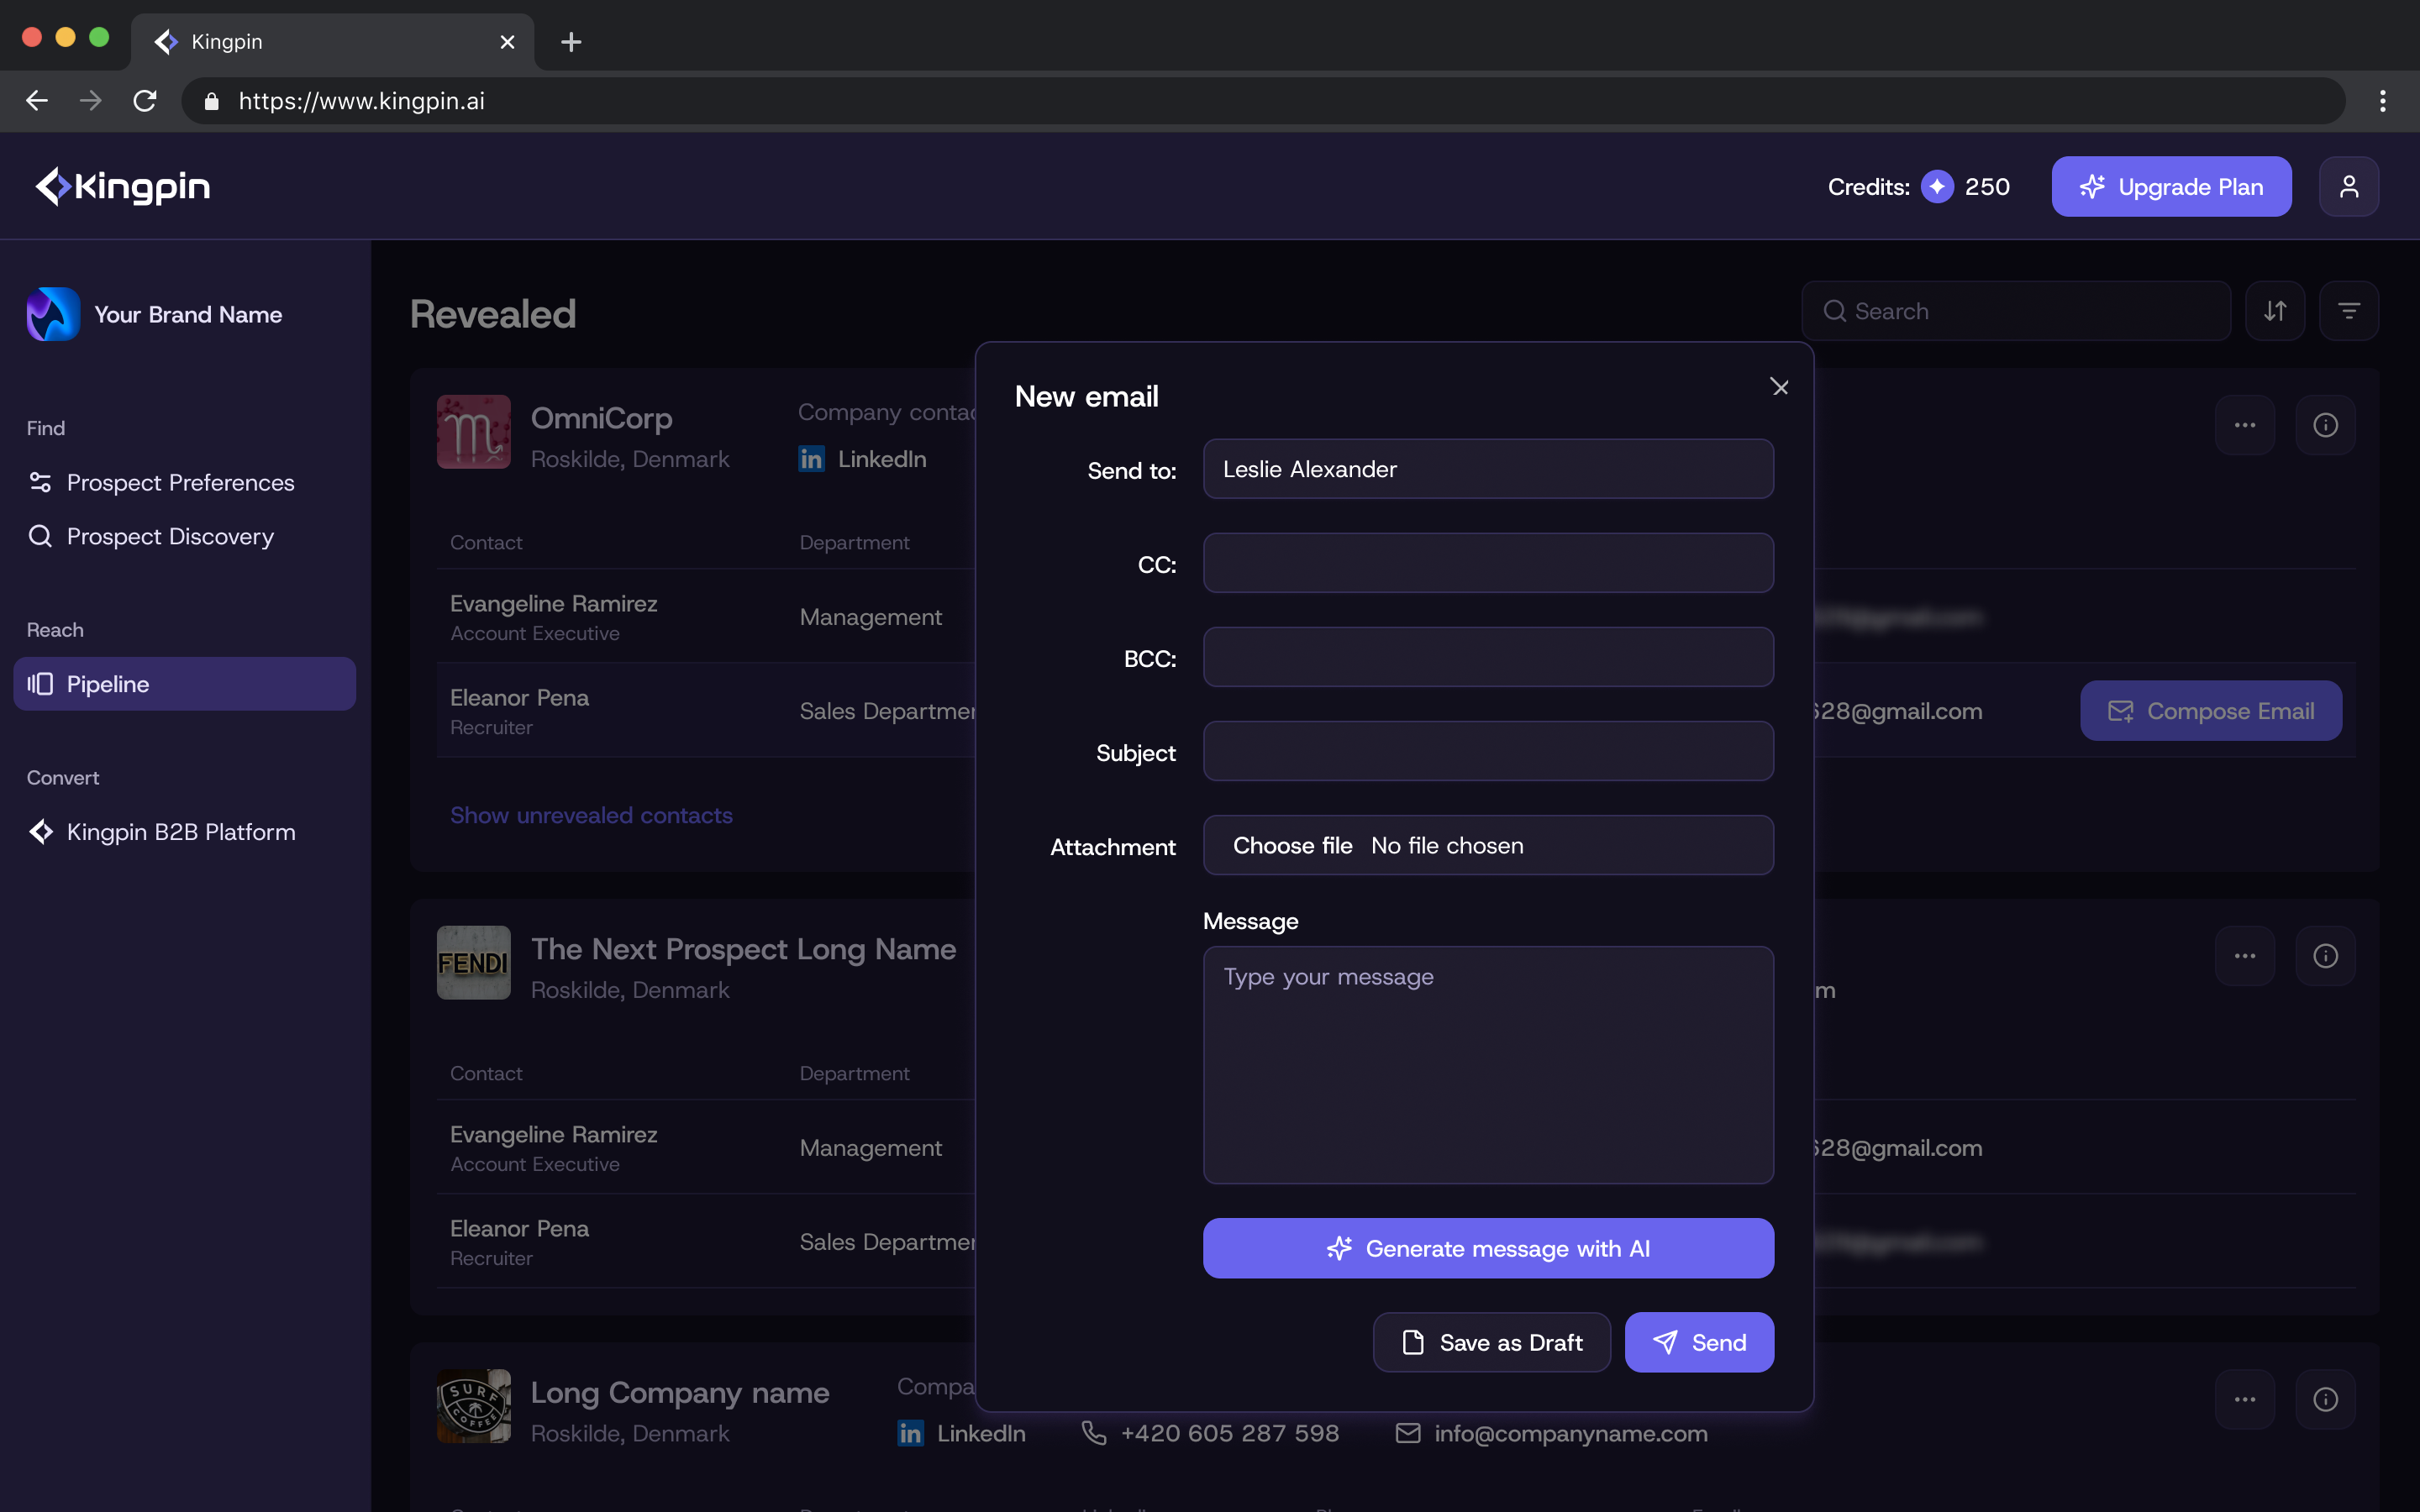
Task: Click the Send to field with Leslie Alexander
Action: tap(1488, 469)
